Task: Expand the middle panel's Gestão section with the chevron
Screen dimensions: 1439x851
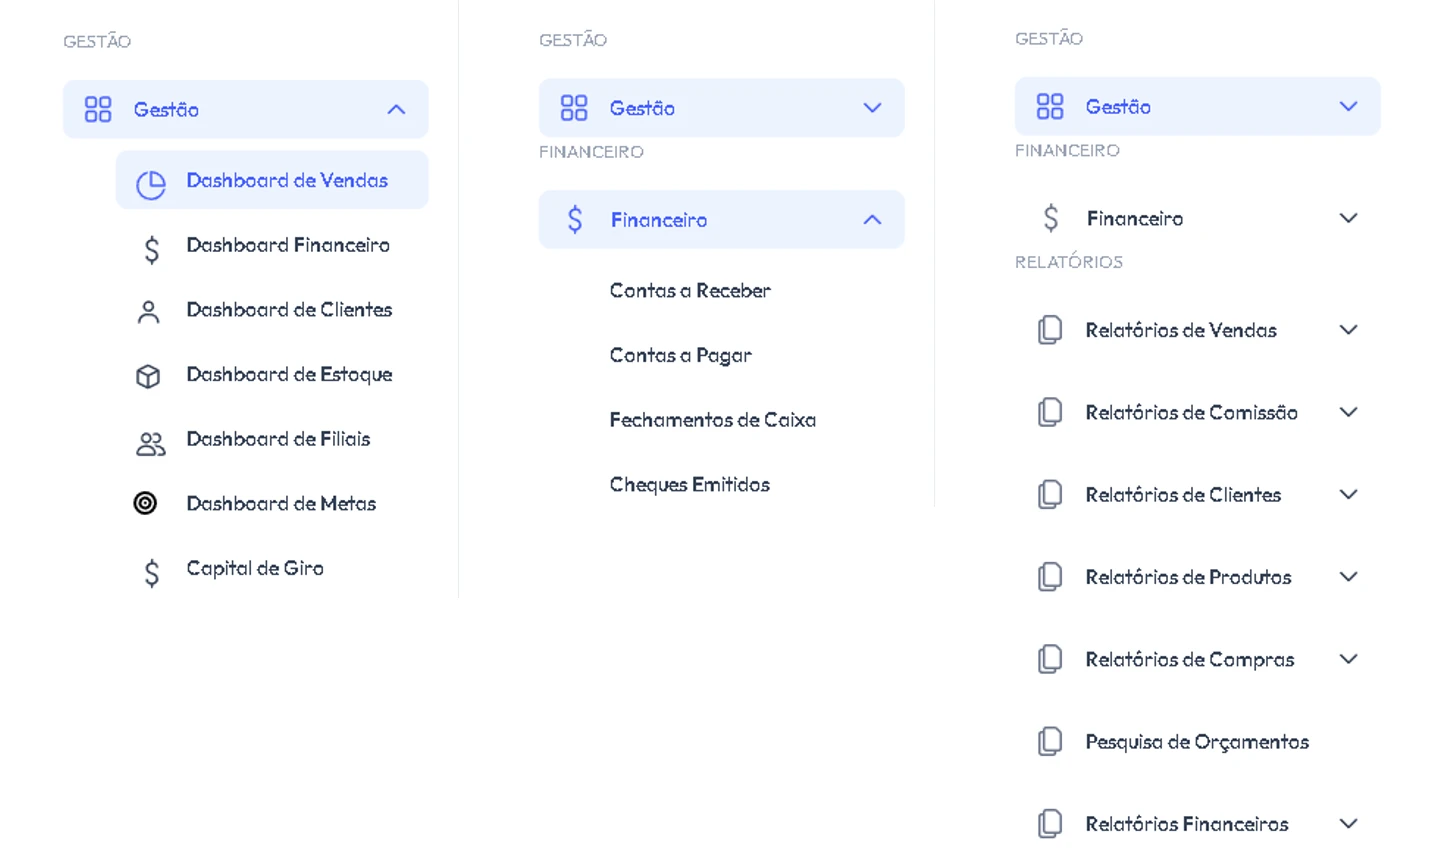Action: (872, 108)
